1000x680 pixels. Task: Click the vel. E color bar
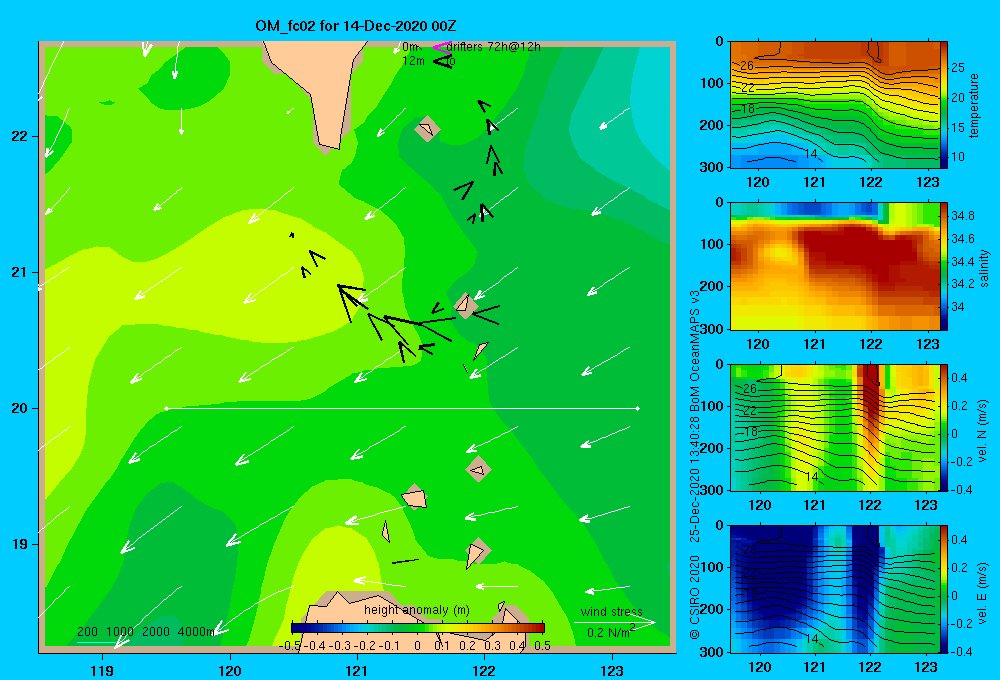click(x=944, y=589)
